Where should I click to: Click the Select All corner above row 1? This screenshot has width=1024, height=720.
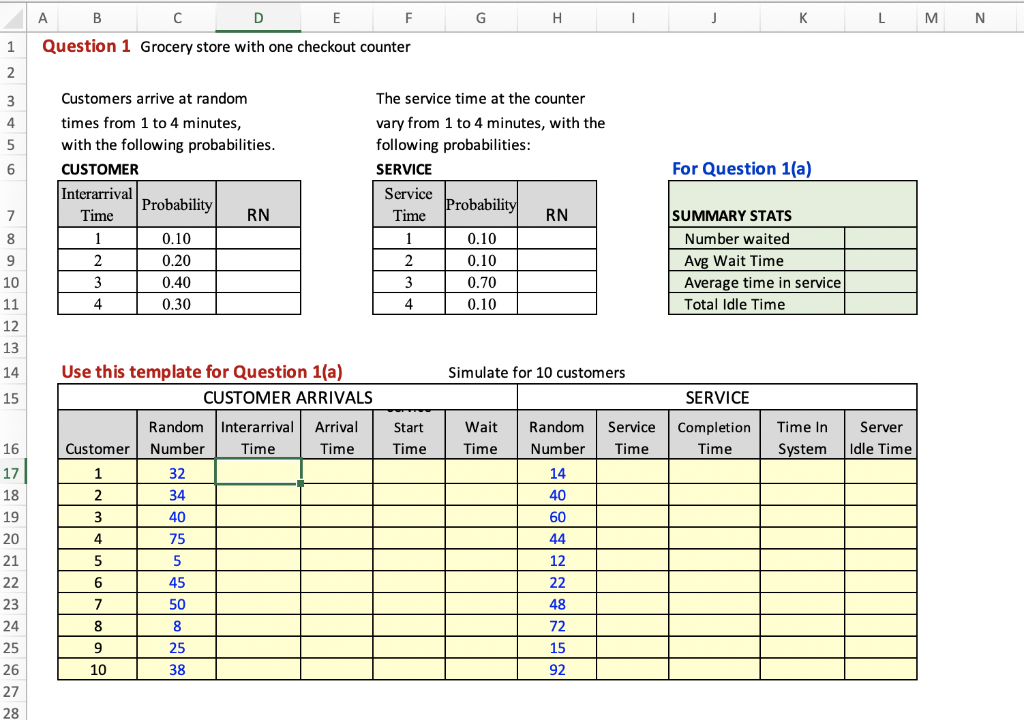[12, 17]
